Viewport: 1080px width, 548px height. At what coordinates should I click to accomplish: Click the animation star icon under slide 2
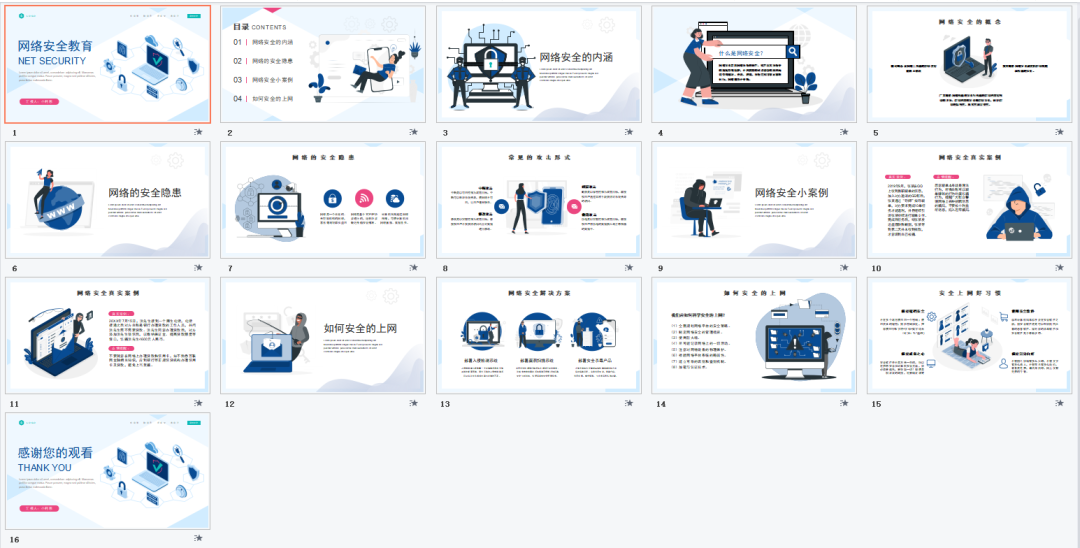click(x=414, y=132)
